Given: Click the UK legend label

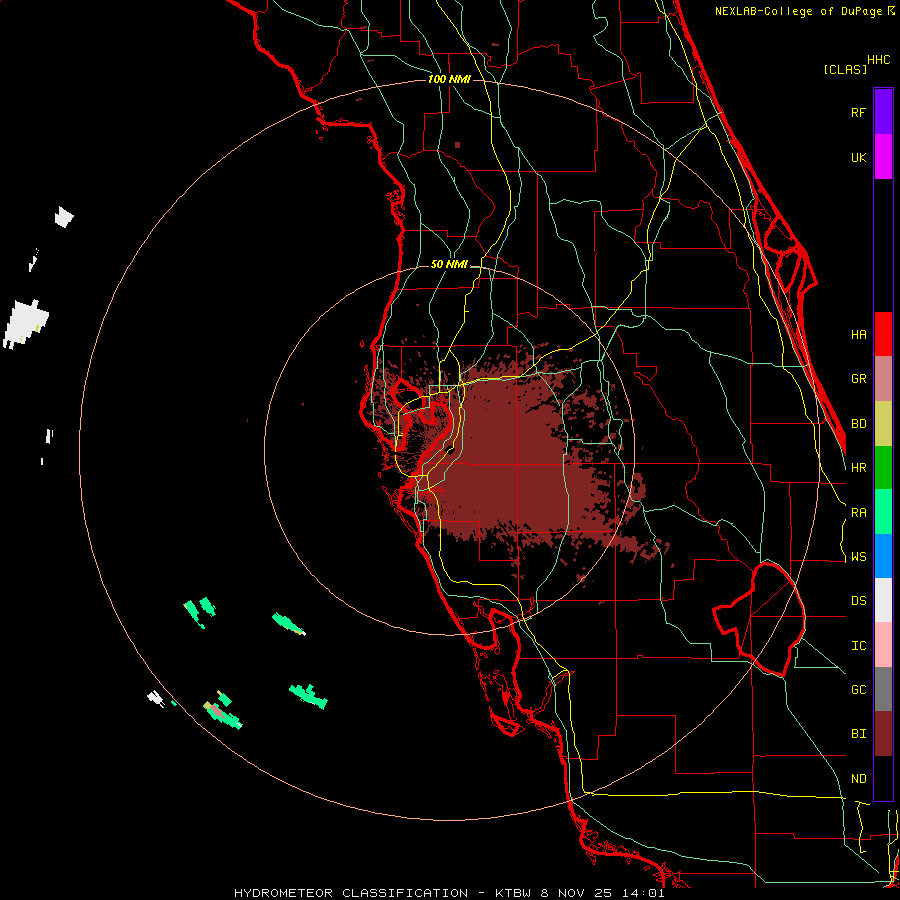Looking at the screenshot, I should 858,157.
